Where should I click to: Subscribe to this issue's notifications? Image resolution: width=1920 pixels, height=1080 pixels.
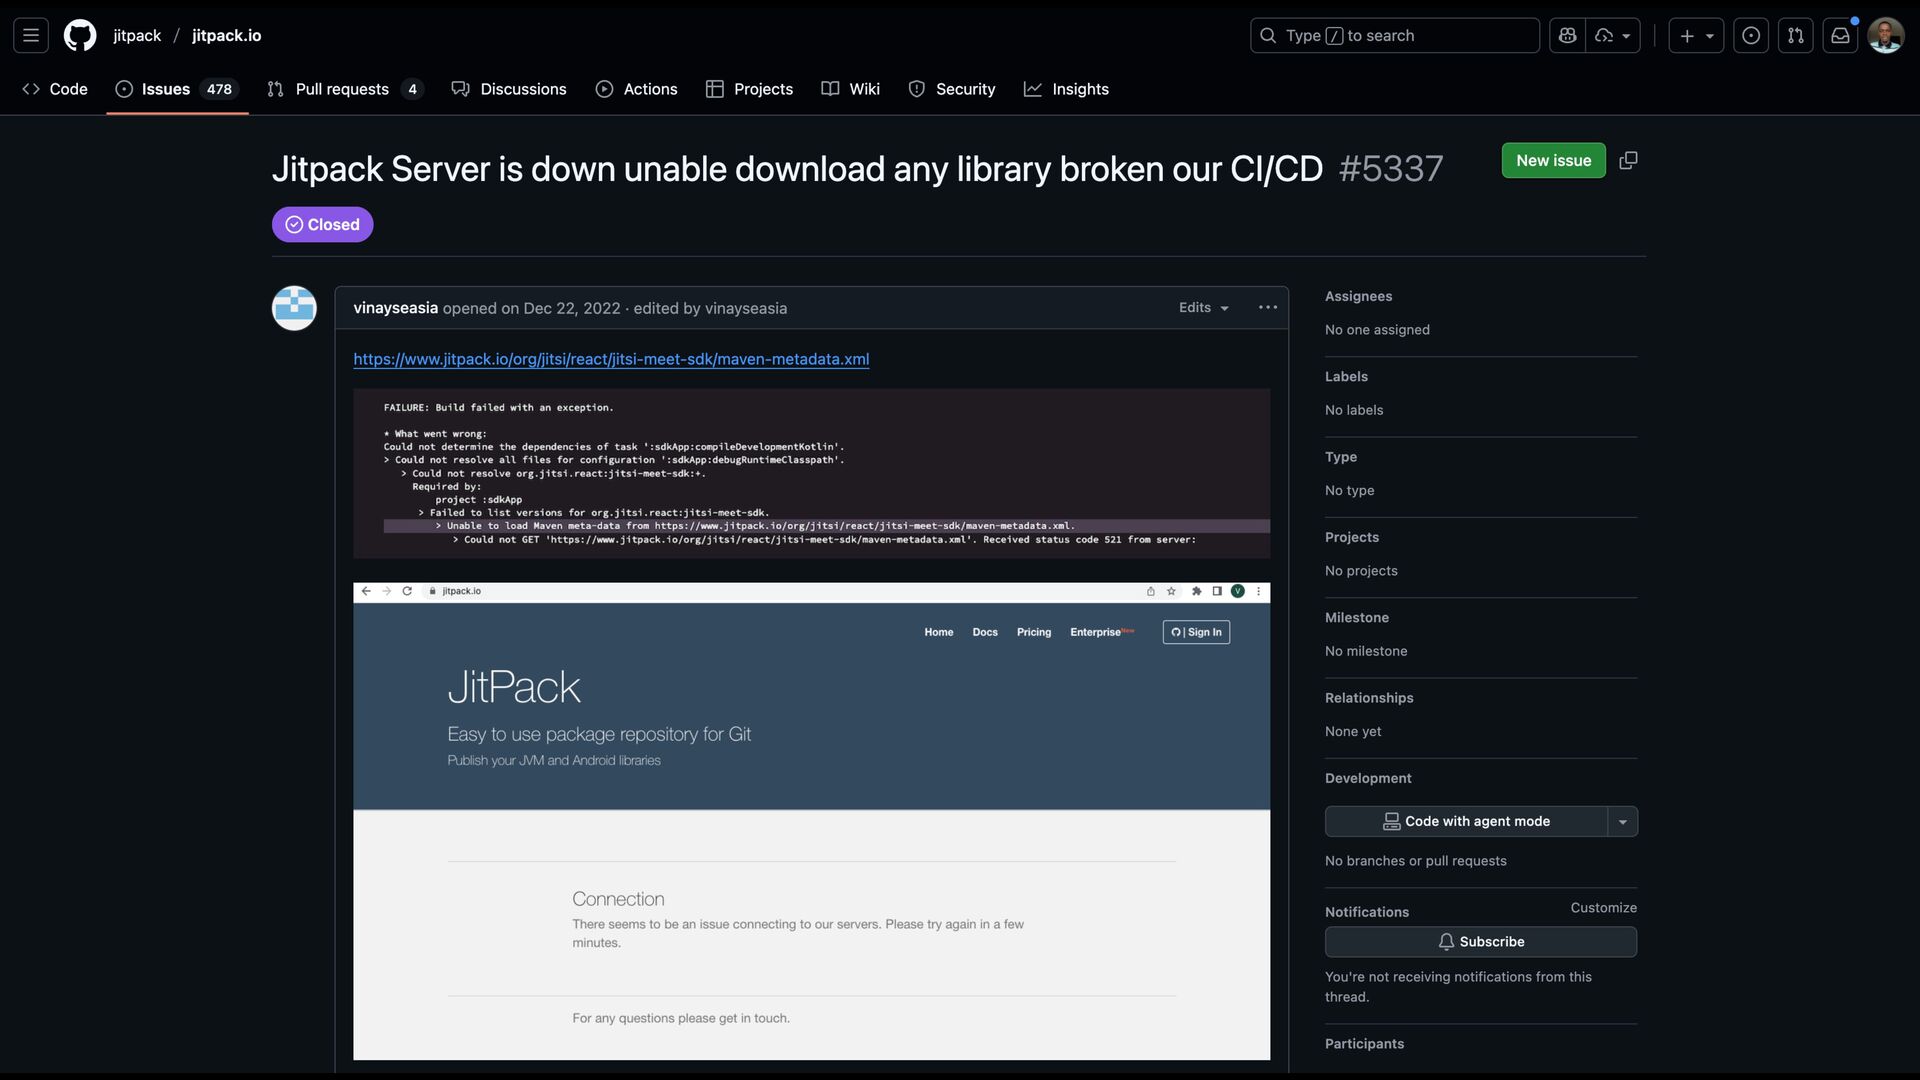pyautogui.click(x=1480, y=942)
